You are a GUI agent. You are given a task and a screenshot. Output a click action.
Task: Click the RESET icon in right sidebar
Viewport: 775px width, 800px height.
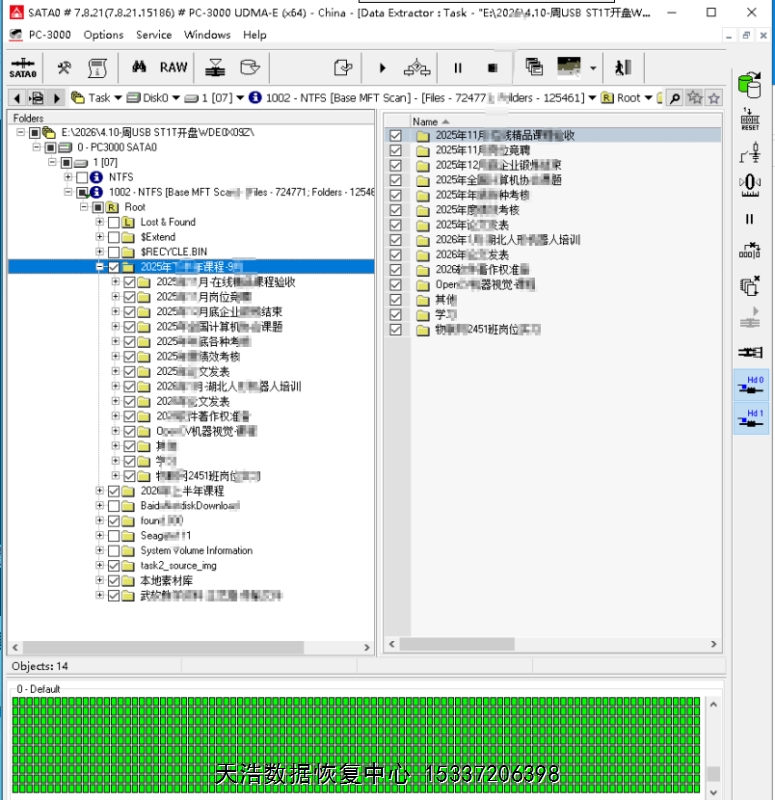point(749,119)
